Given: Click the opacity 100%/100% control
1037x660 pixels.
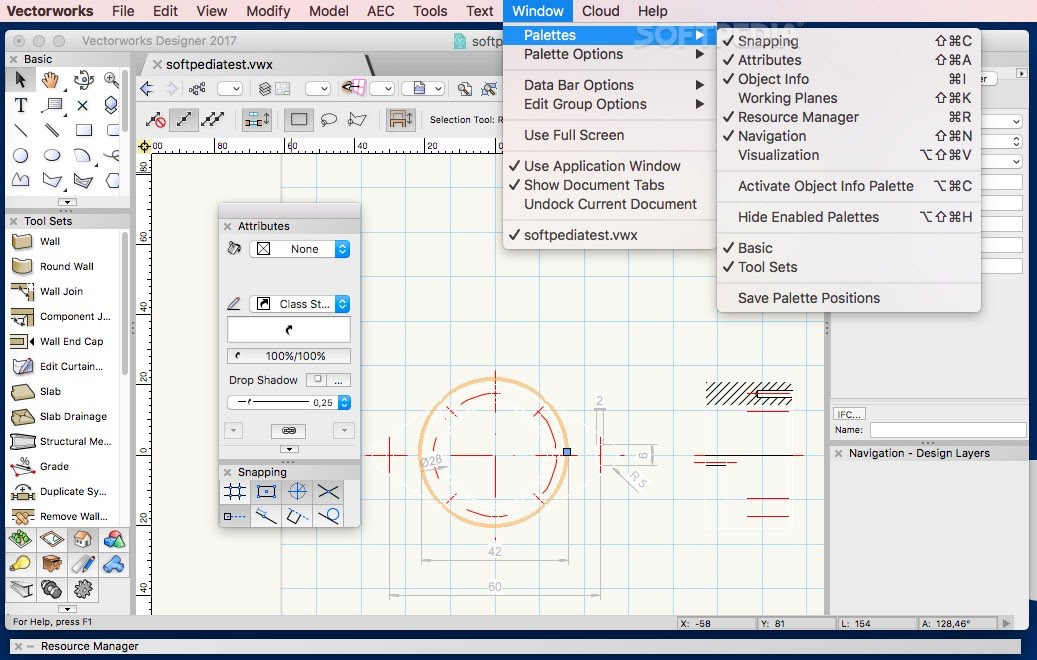Looking at the screenshot, I should pyautogui.click(x=289, y=356).
